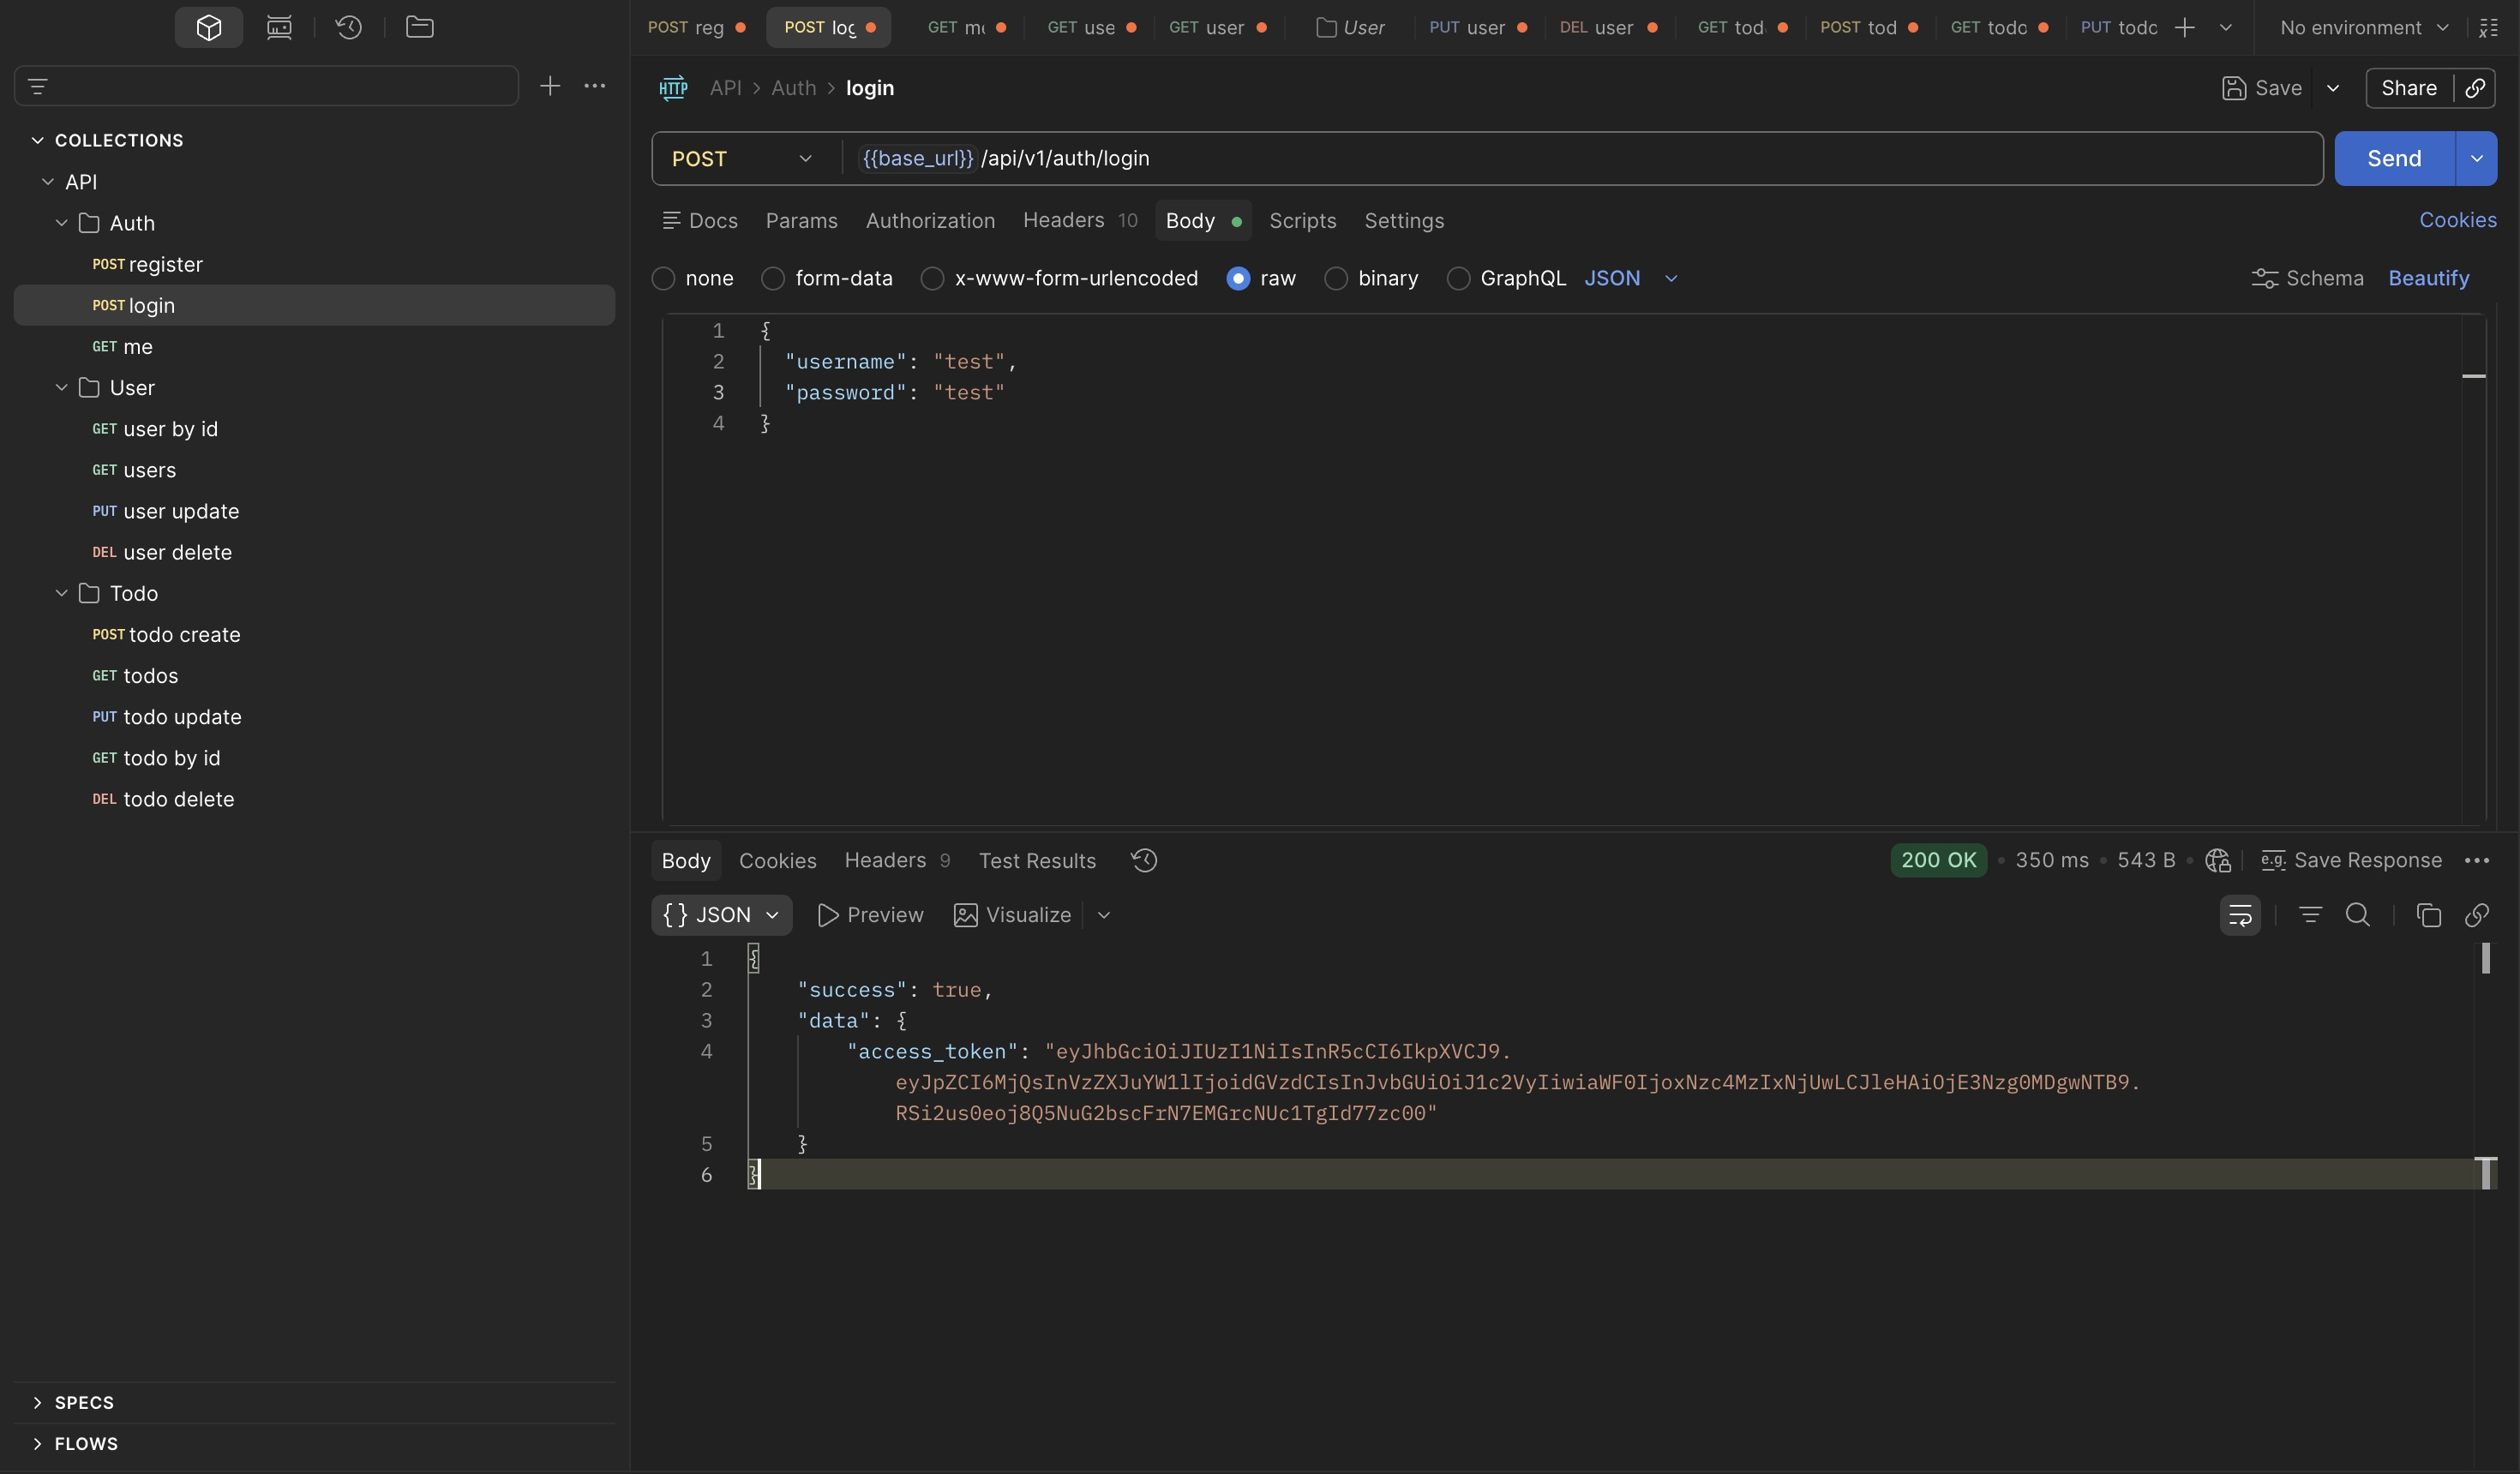The height and width of the screenshot is (1474, 2520).
Task: Open the JSON body language dropdown
Action: 1630,278
